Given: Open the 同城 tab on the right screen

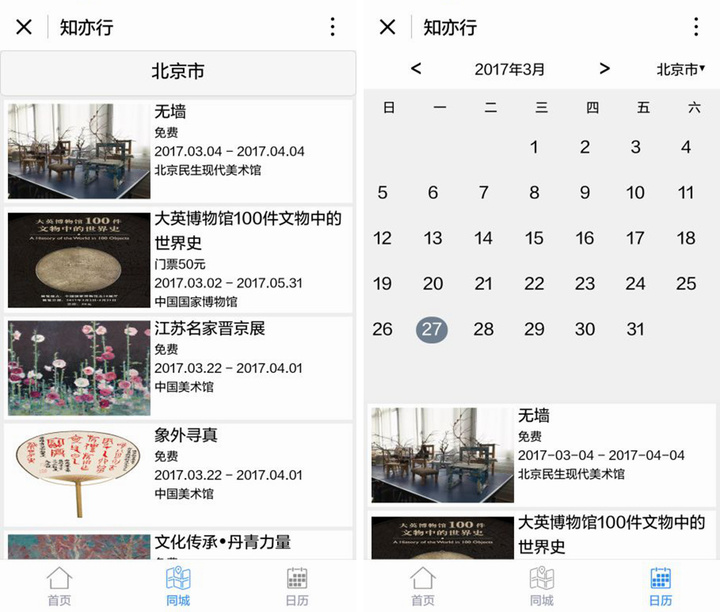Looking at the screenshot, I should [542, 586].
